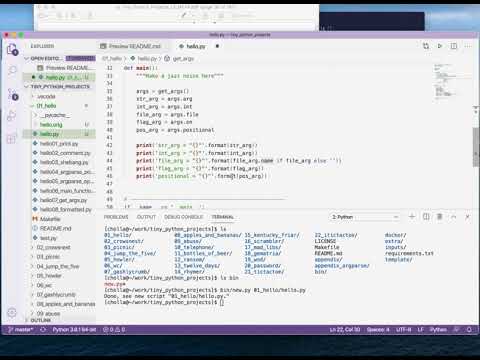The width and height of the screenshot is (480, 360).
Task: Expand the .vscode folder
Action: (x=46, y=96)
